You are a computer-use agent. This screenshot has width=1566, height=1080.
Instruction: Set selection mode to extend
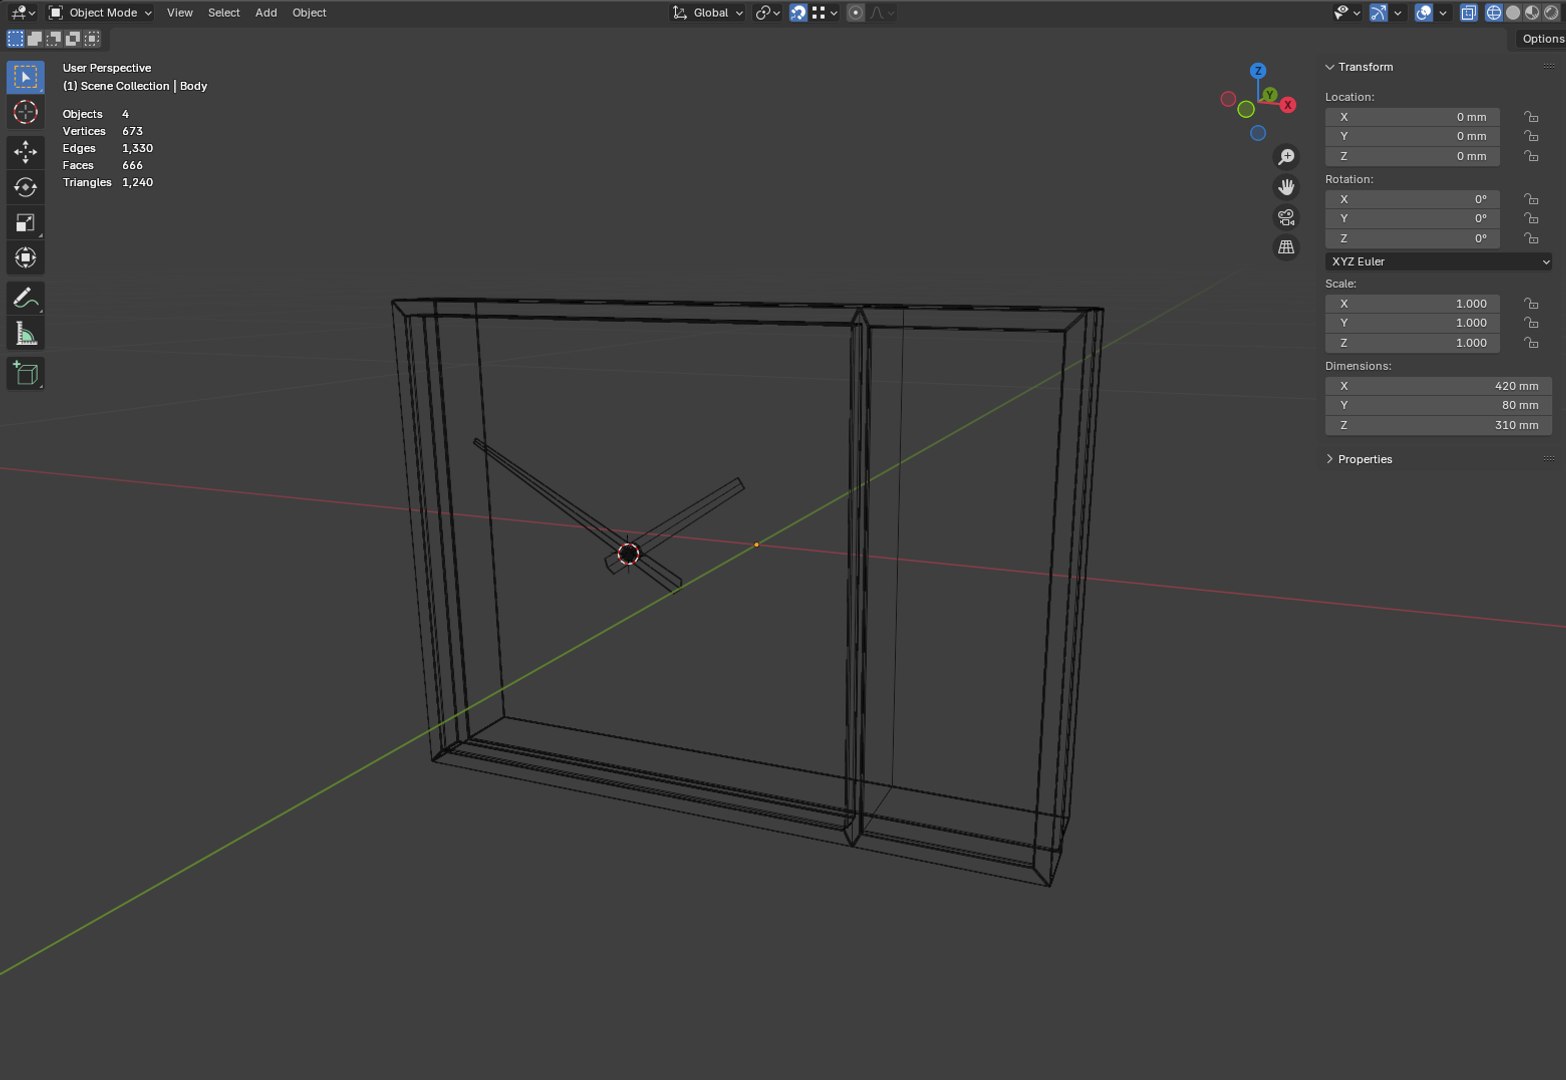coord(34,39)
